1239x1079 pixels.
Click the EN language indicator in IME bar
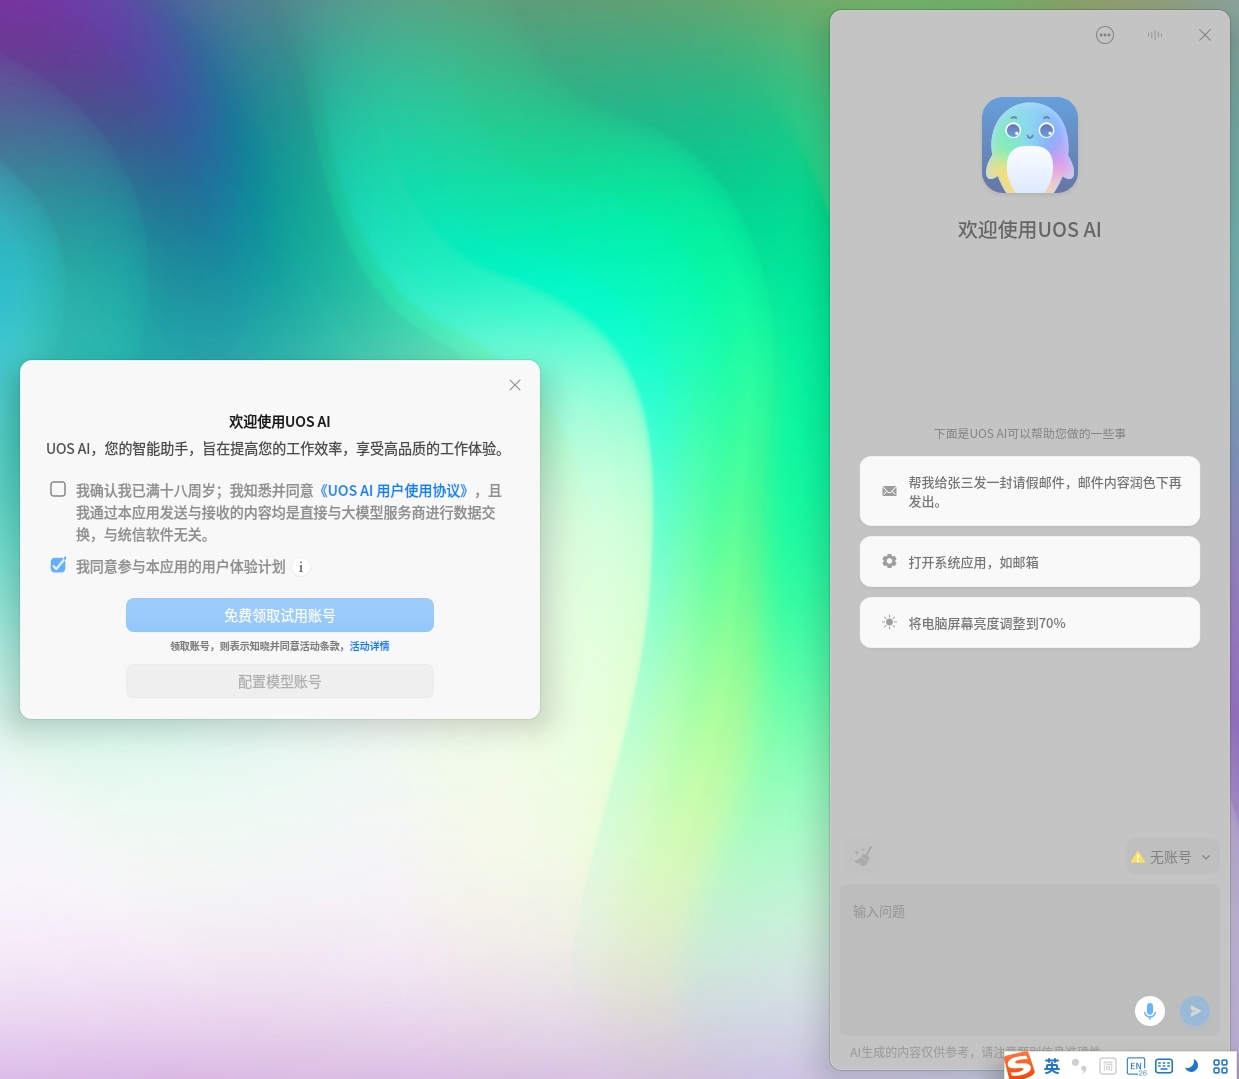1137,1067
